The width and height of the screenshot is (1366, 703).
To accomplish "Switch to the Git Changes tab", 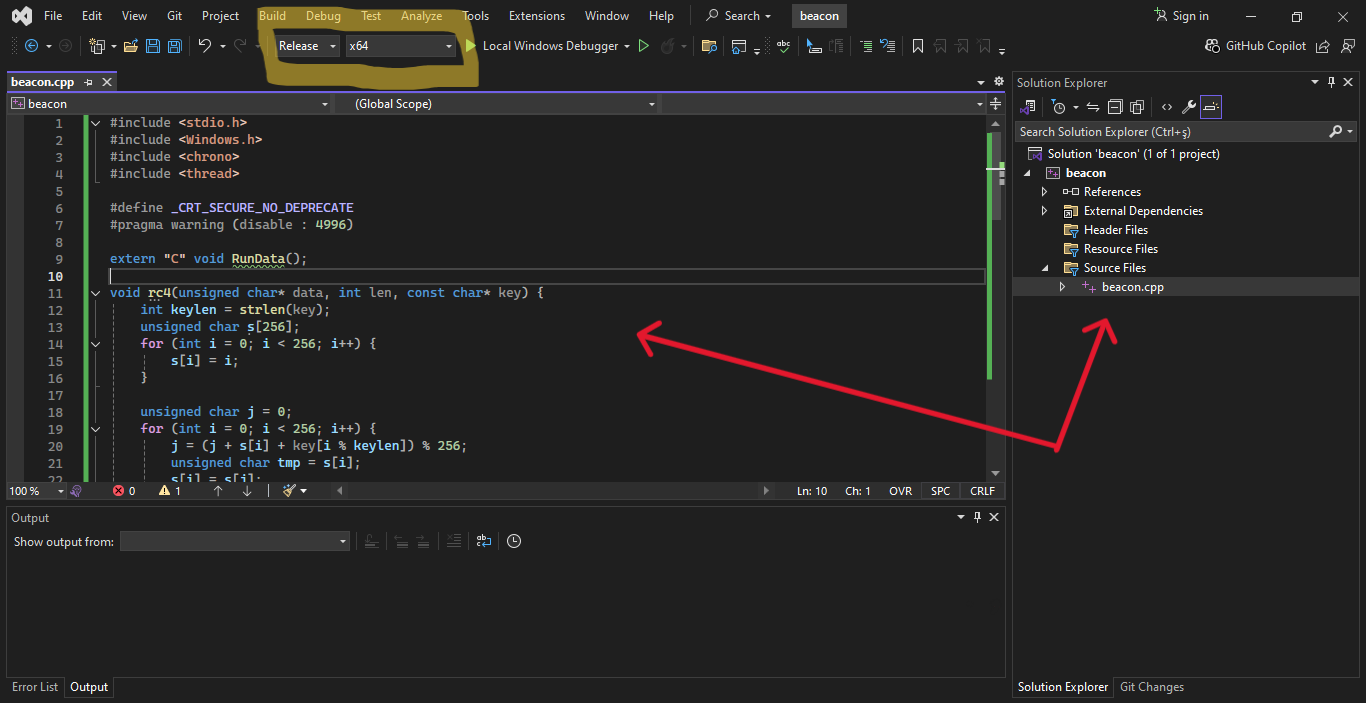I will pyautogui.click(x=1152, y=687).
